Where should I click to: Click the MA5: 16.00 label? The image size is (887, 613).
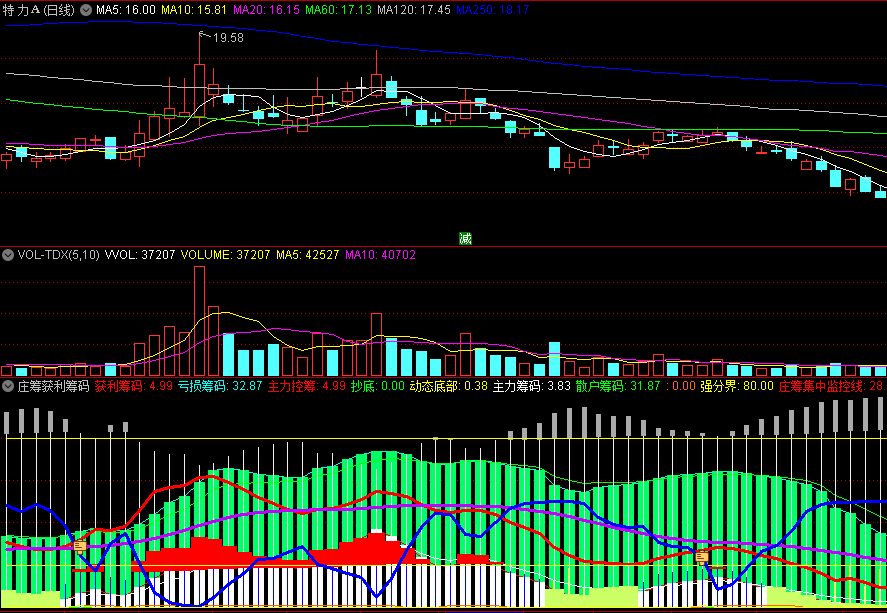pyautogui.click(x=126, y=10)
